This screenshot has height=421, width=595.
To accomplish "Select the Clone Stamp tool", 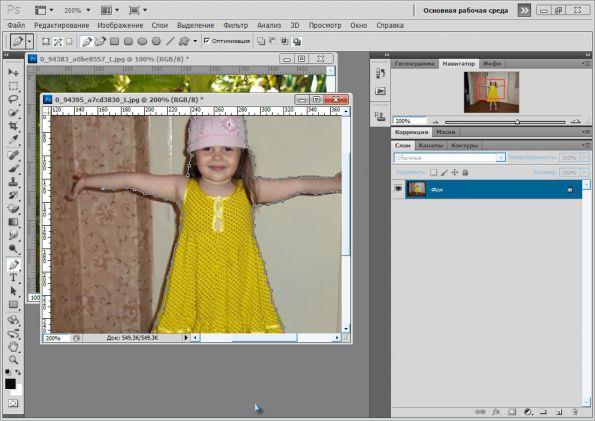I will point(13,181).
